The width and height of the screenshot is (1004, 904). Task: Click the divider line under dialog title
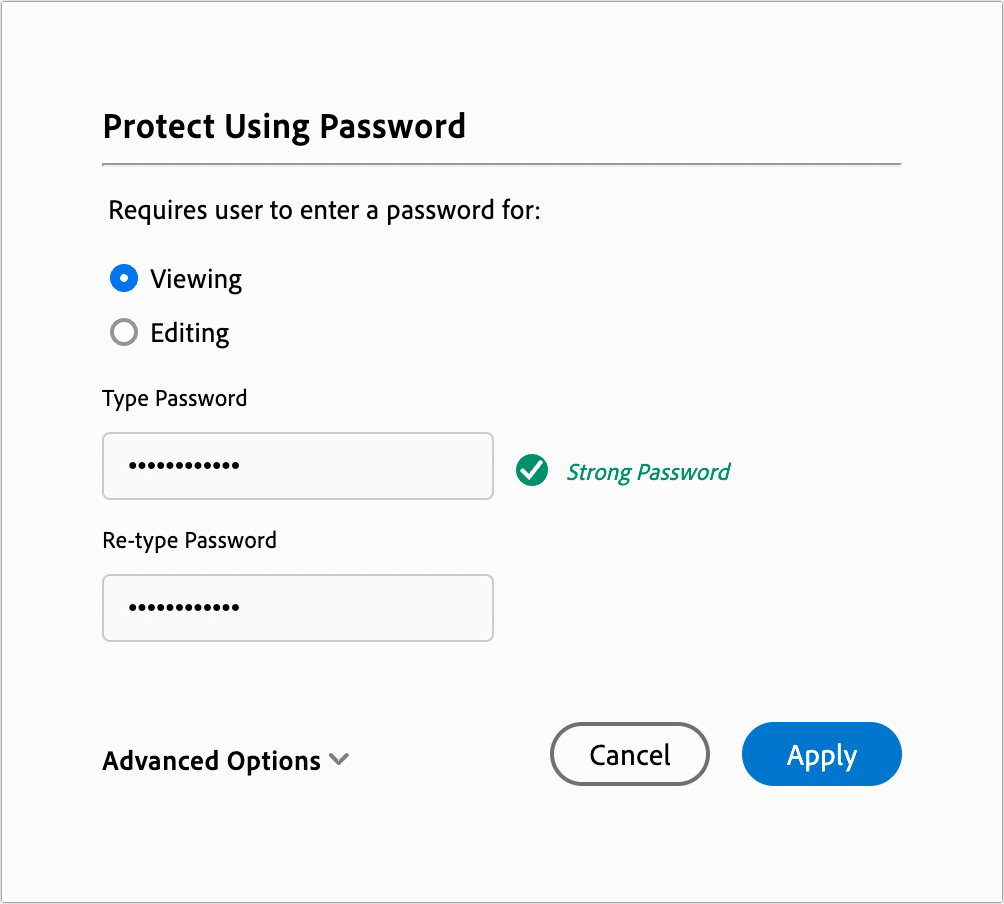click(501, 163)
